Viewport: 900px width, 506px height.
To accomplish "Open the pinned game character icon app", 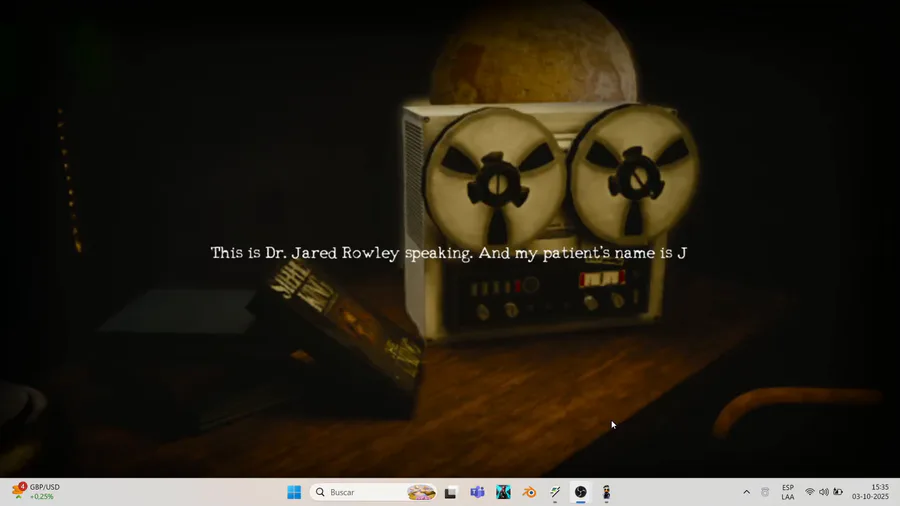I will pos(503,492).
